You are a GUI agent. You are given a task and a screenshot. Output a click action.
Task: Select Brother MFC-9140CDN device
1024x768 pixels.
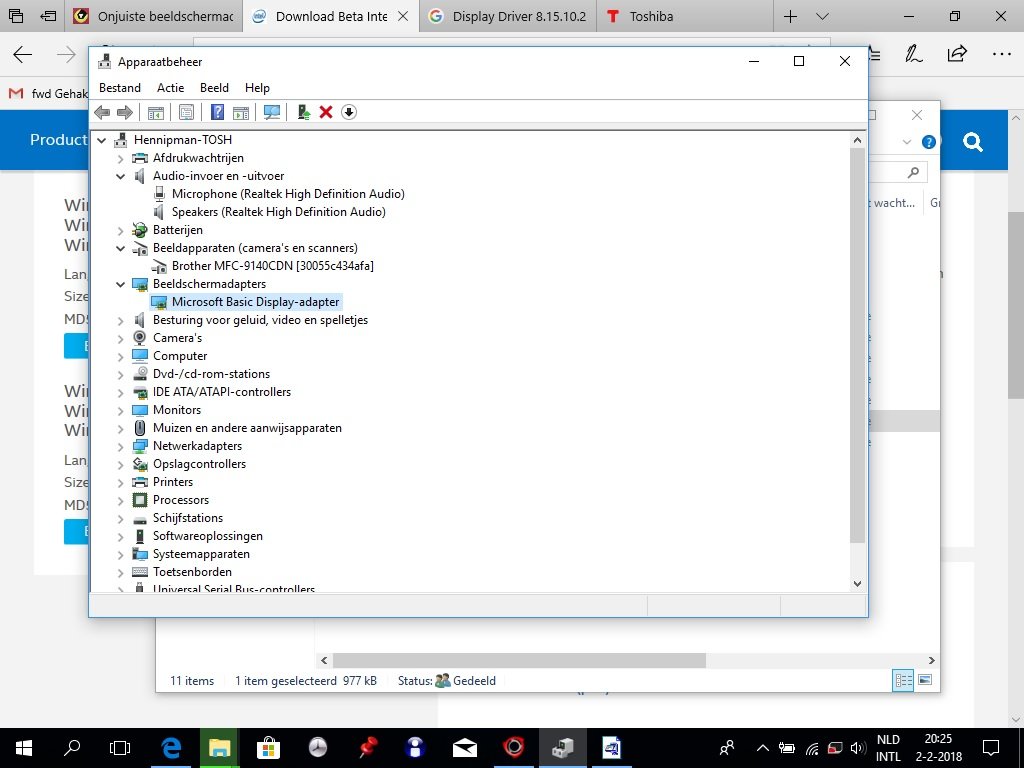(273, 266)
